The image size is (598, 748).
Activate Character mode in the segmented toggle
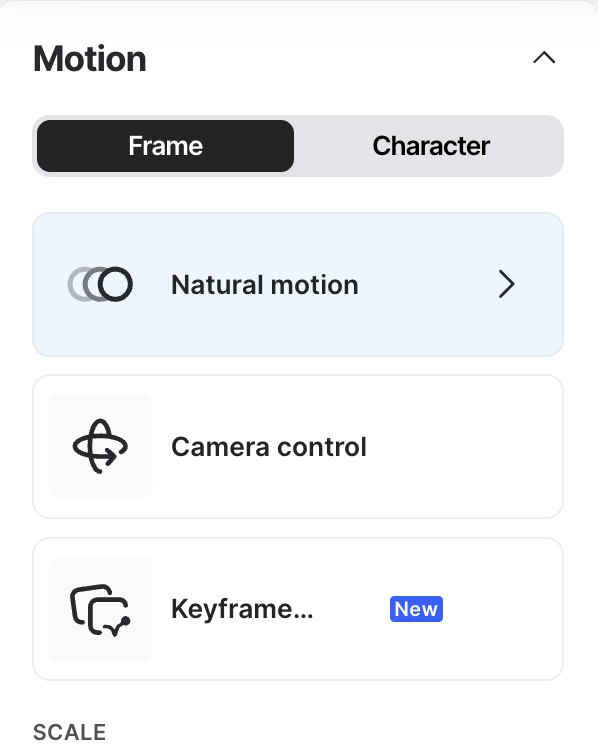point(431,146)
